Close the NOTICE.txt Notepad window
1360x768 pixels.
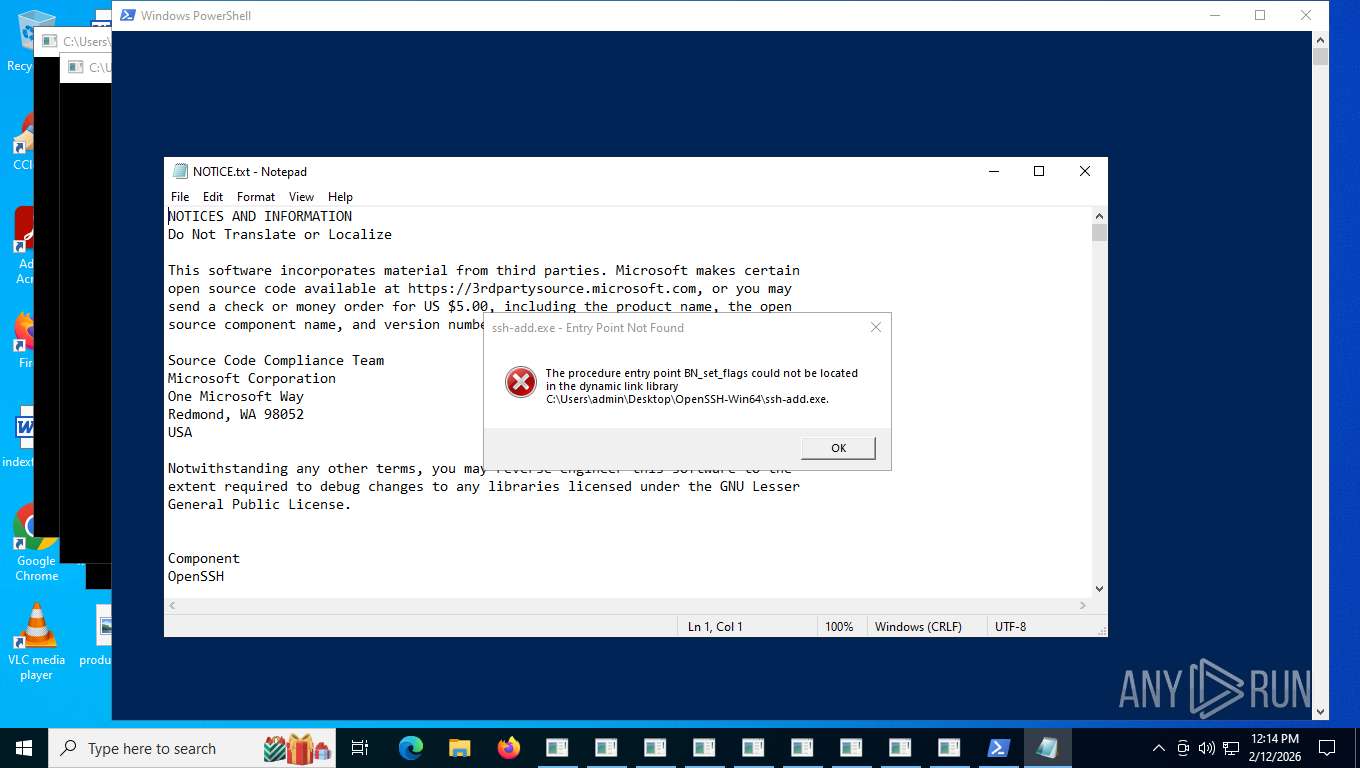(1085, 171)
